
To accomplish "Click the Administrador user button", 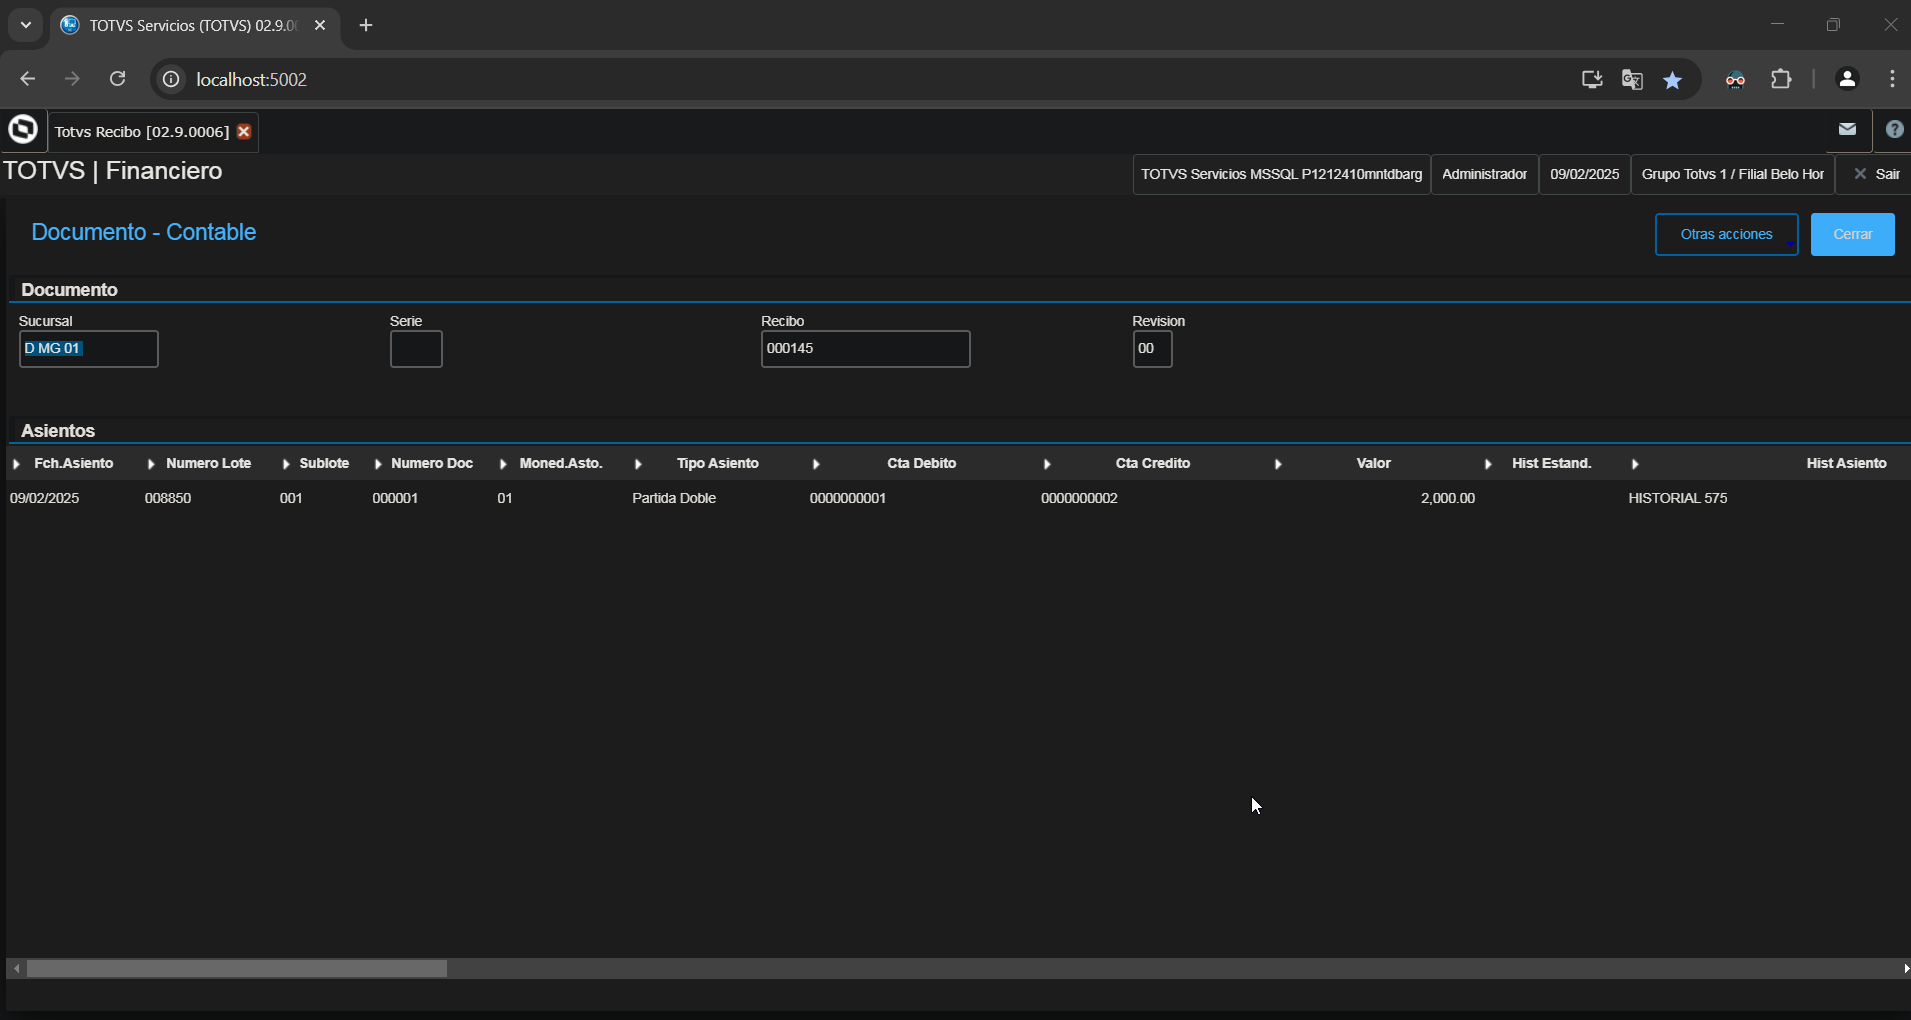I will 1485,174.
